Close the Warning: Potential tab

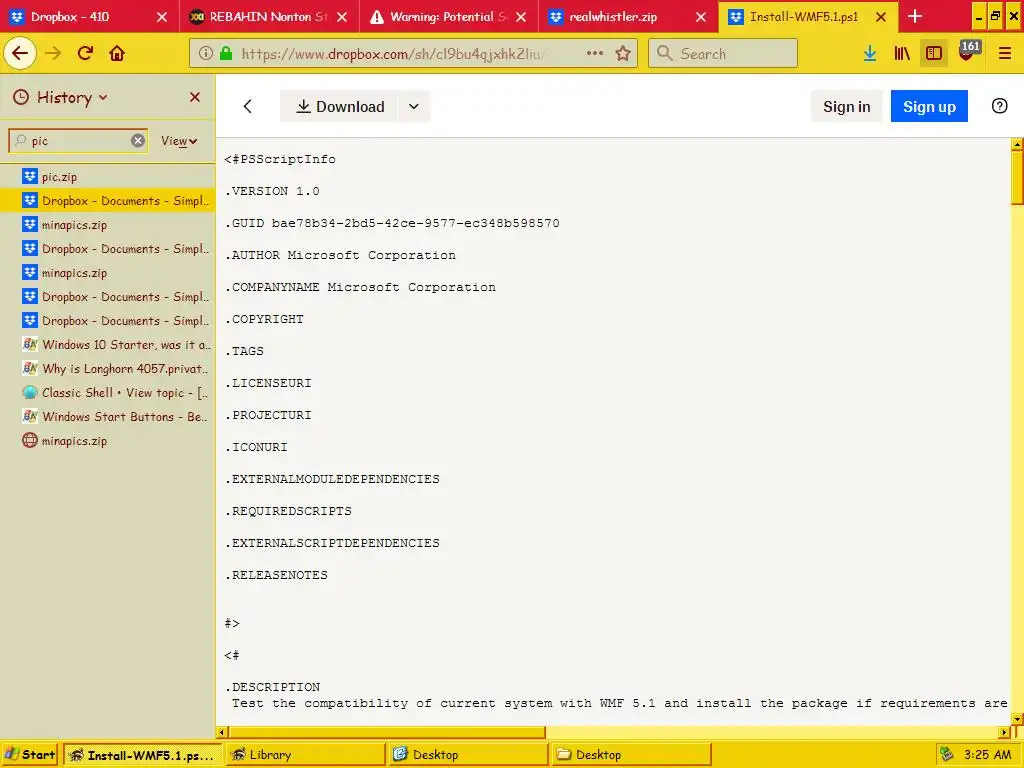click(x=520, y=17)
